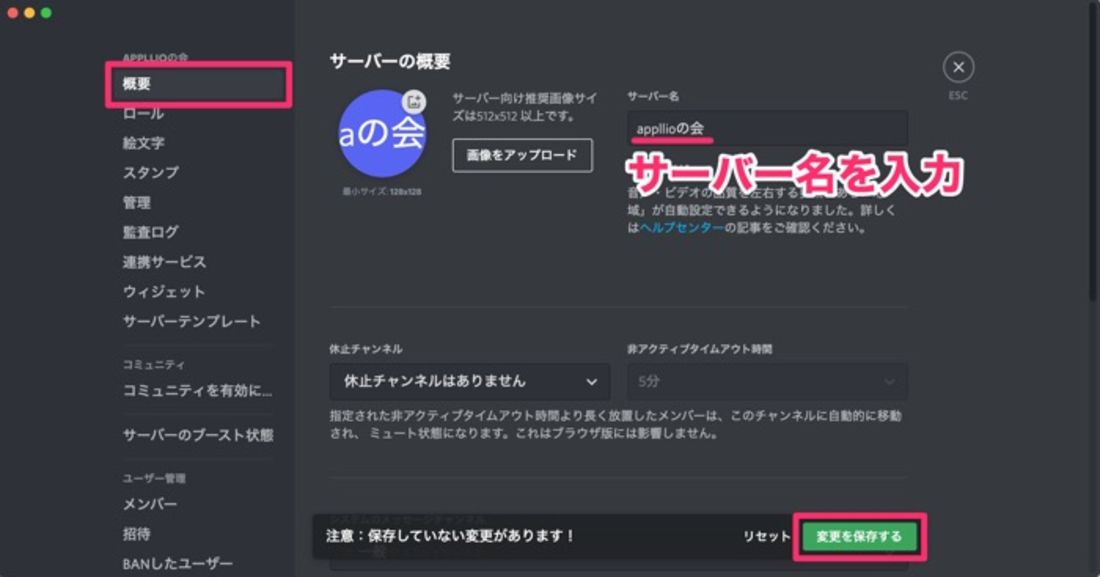Click the right-side vertical scrollbar
This screenshot has height=577, width=1100.
1093,151
